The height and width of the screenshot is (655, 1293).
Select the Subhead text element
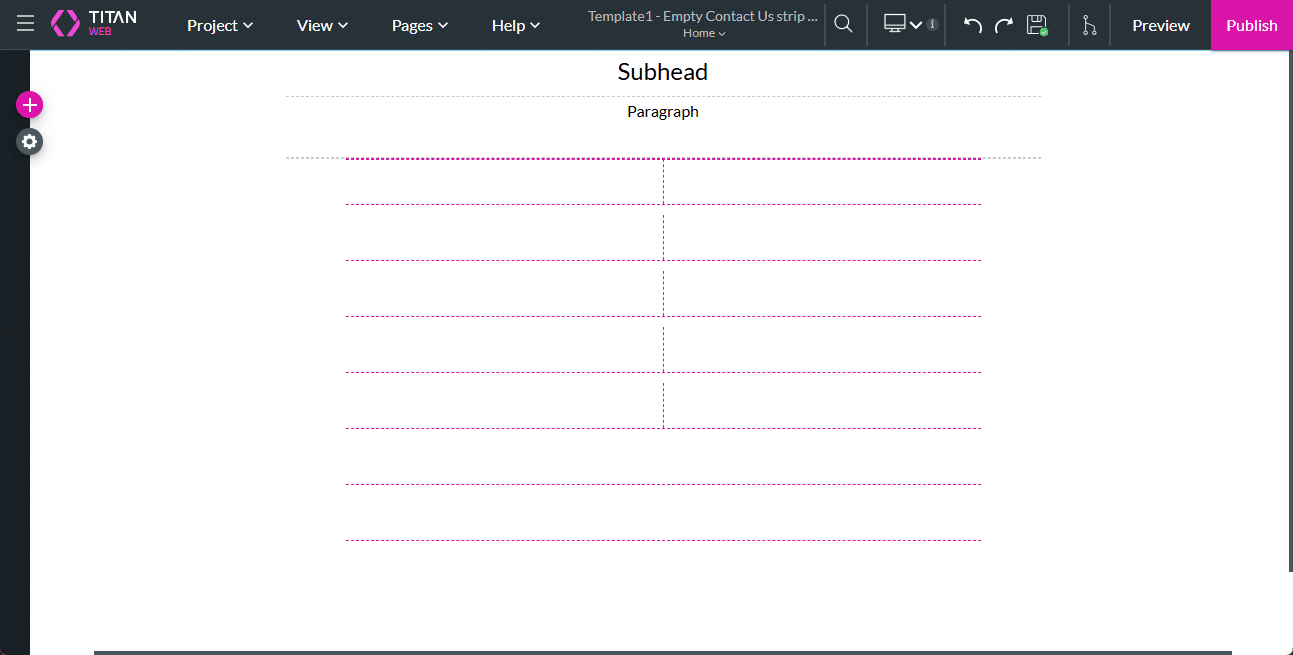(662, 72)
